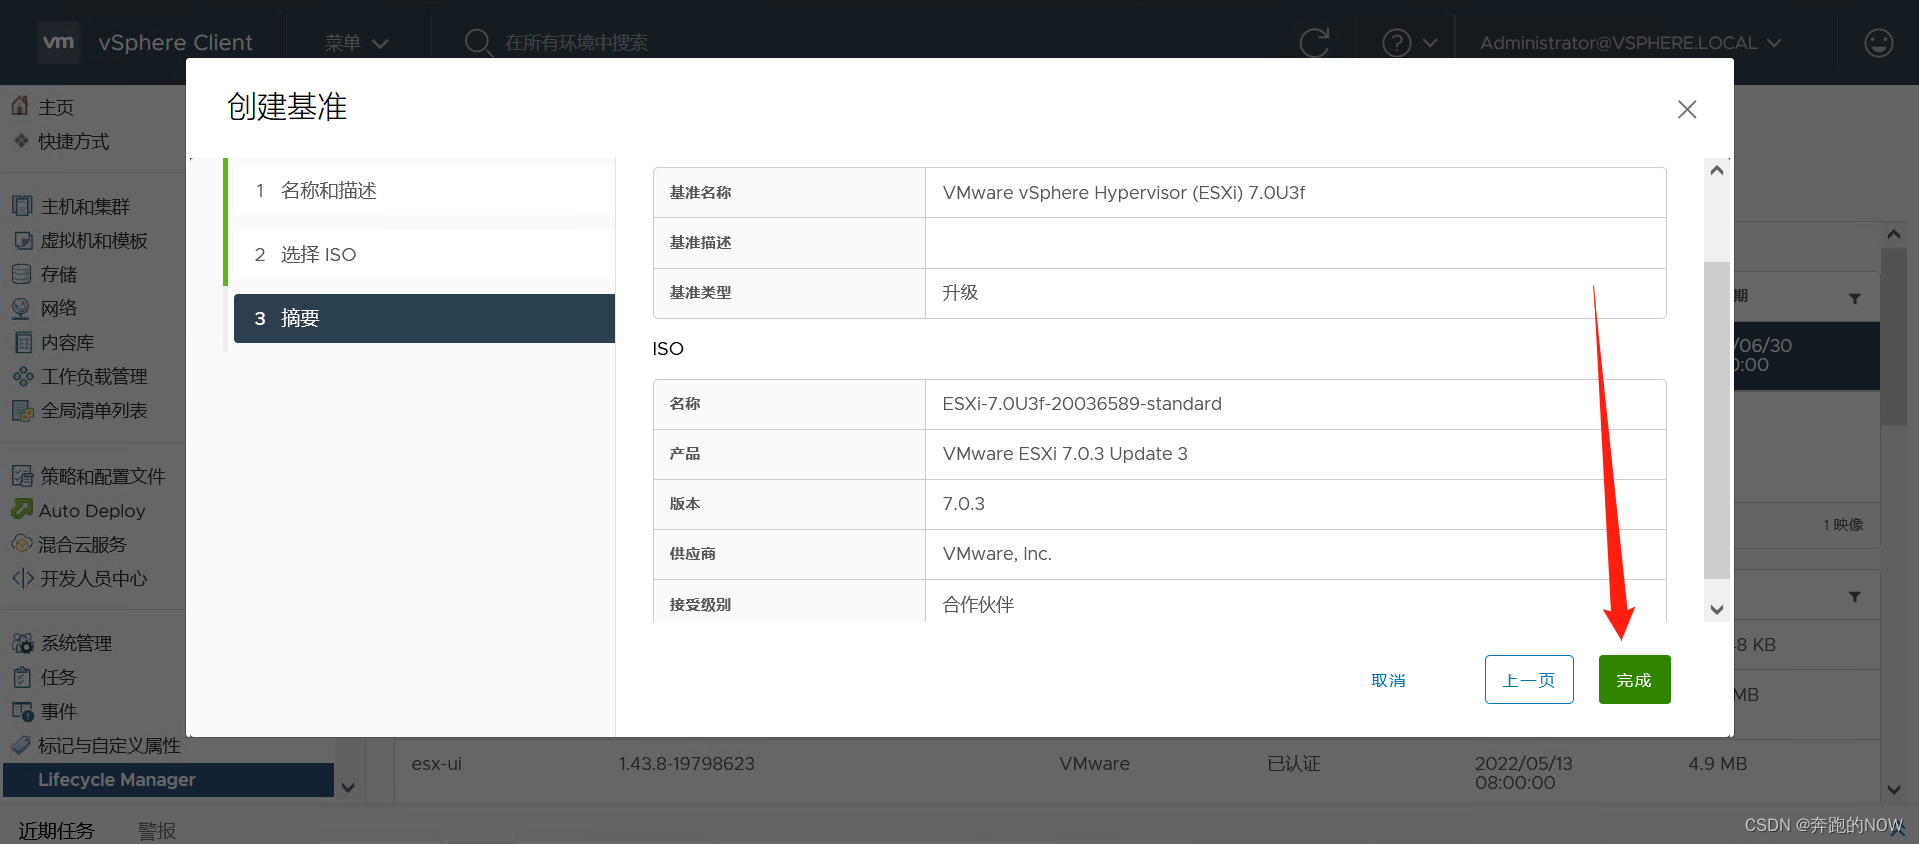
Task: Open the help question-mark icon
Action: pyautogui.click(x=1396, y=43)
